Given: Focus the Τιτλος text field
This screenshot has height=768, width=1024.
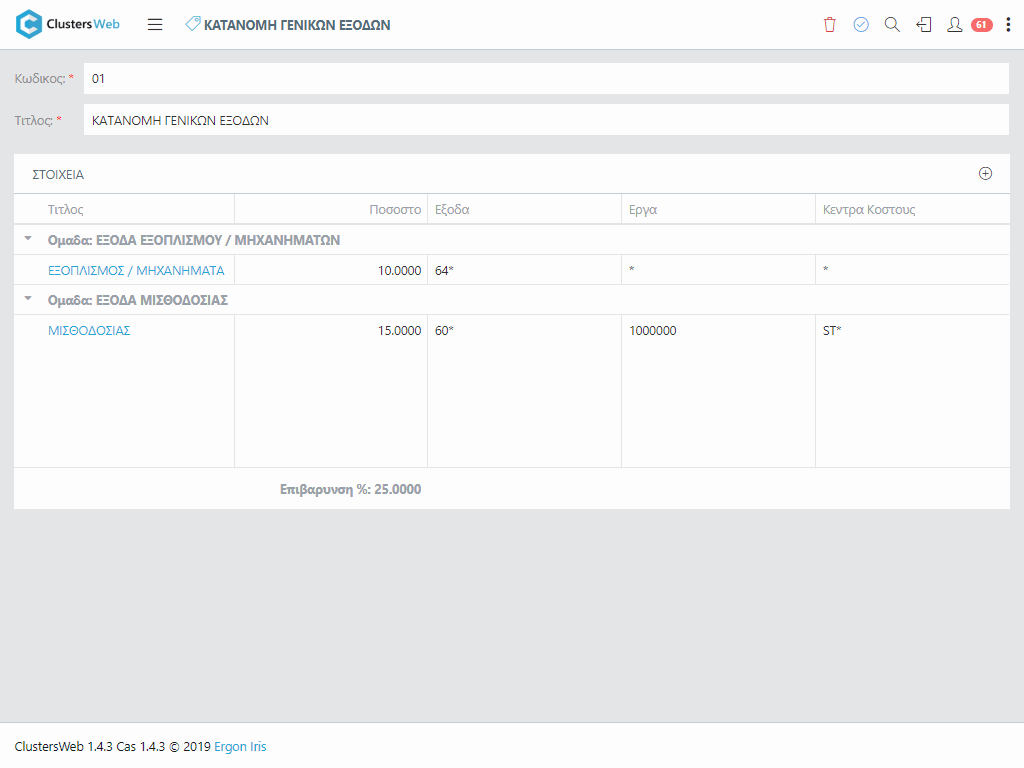Looking at the screenshot, I should point(545,120).
